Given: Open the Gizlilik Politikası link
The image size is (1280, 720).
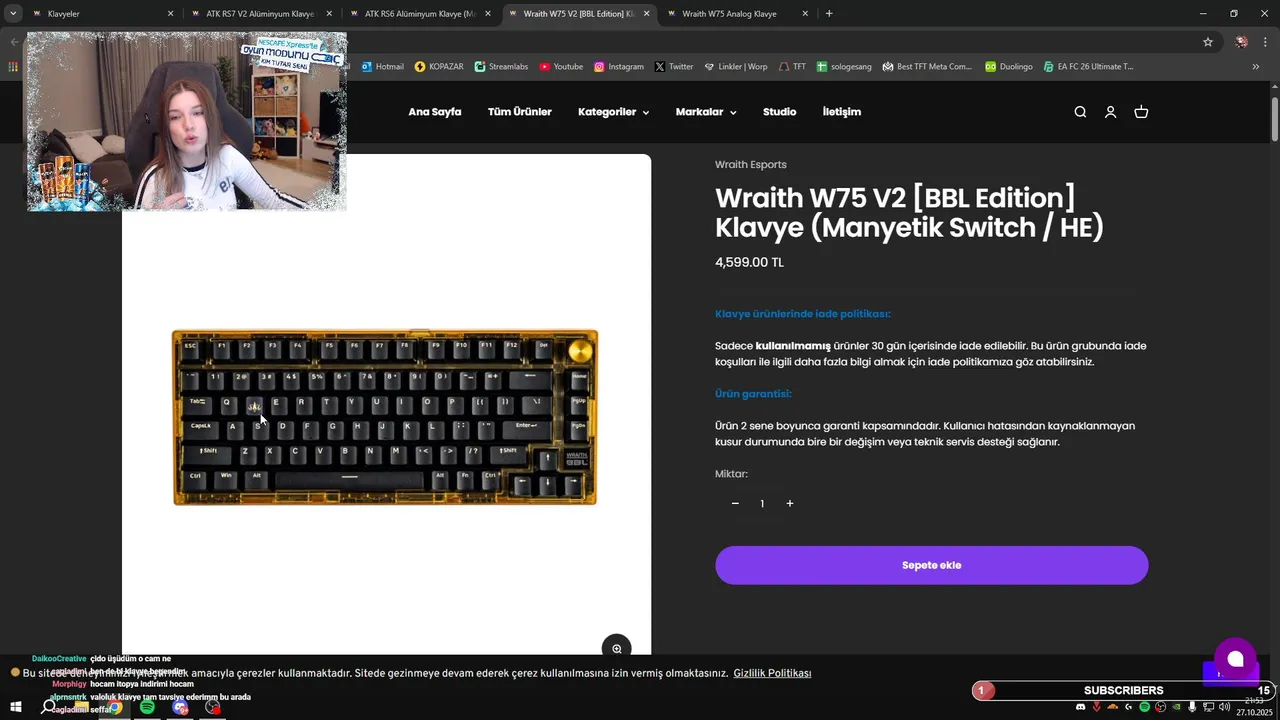Looking at the screenshot, I should tap(772, 673).
